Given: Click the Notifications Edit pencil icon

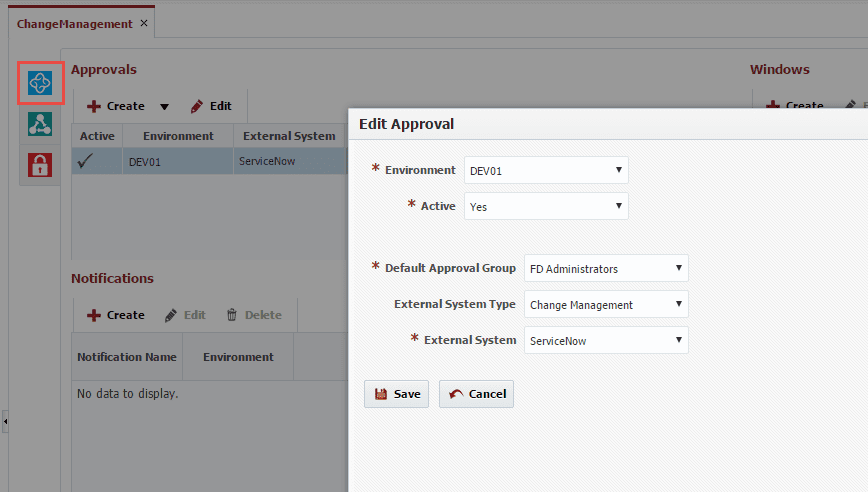Looking at the screenshot, I should [x=171, y=315].
